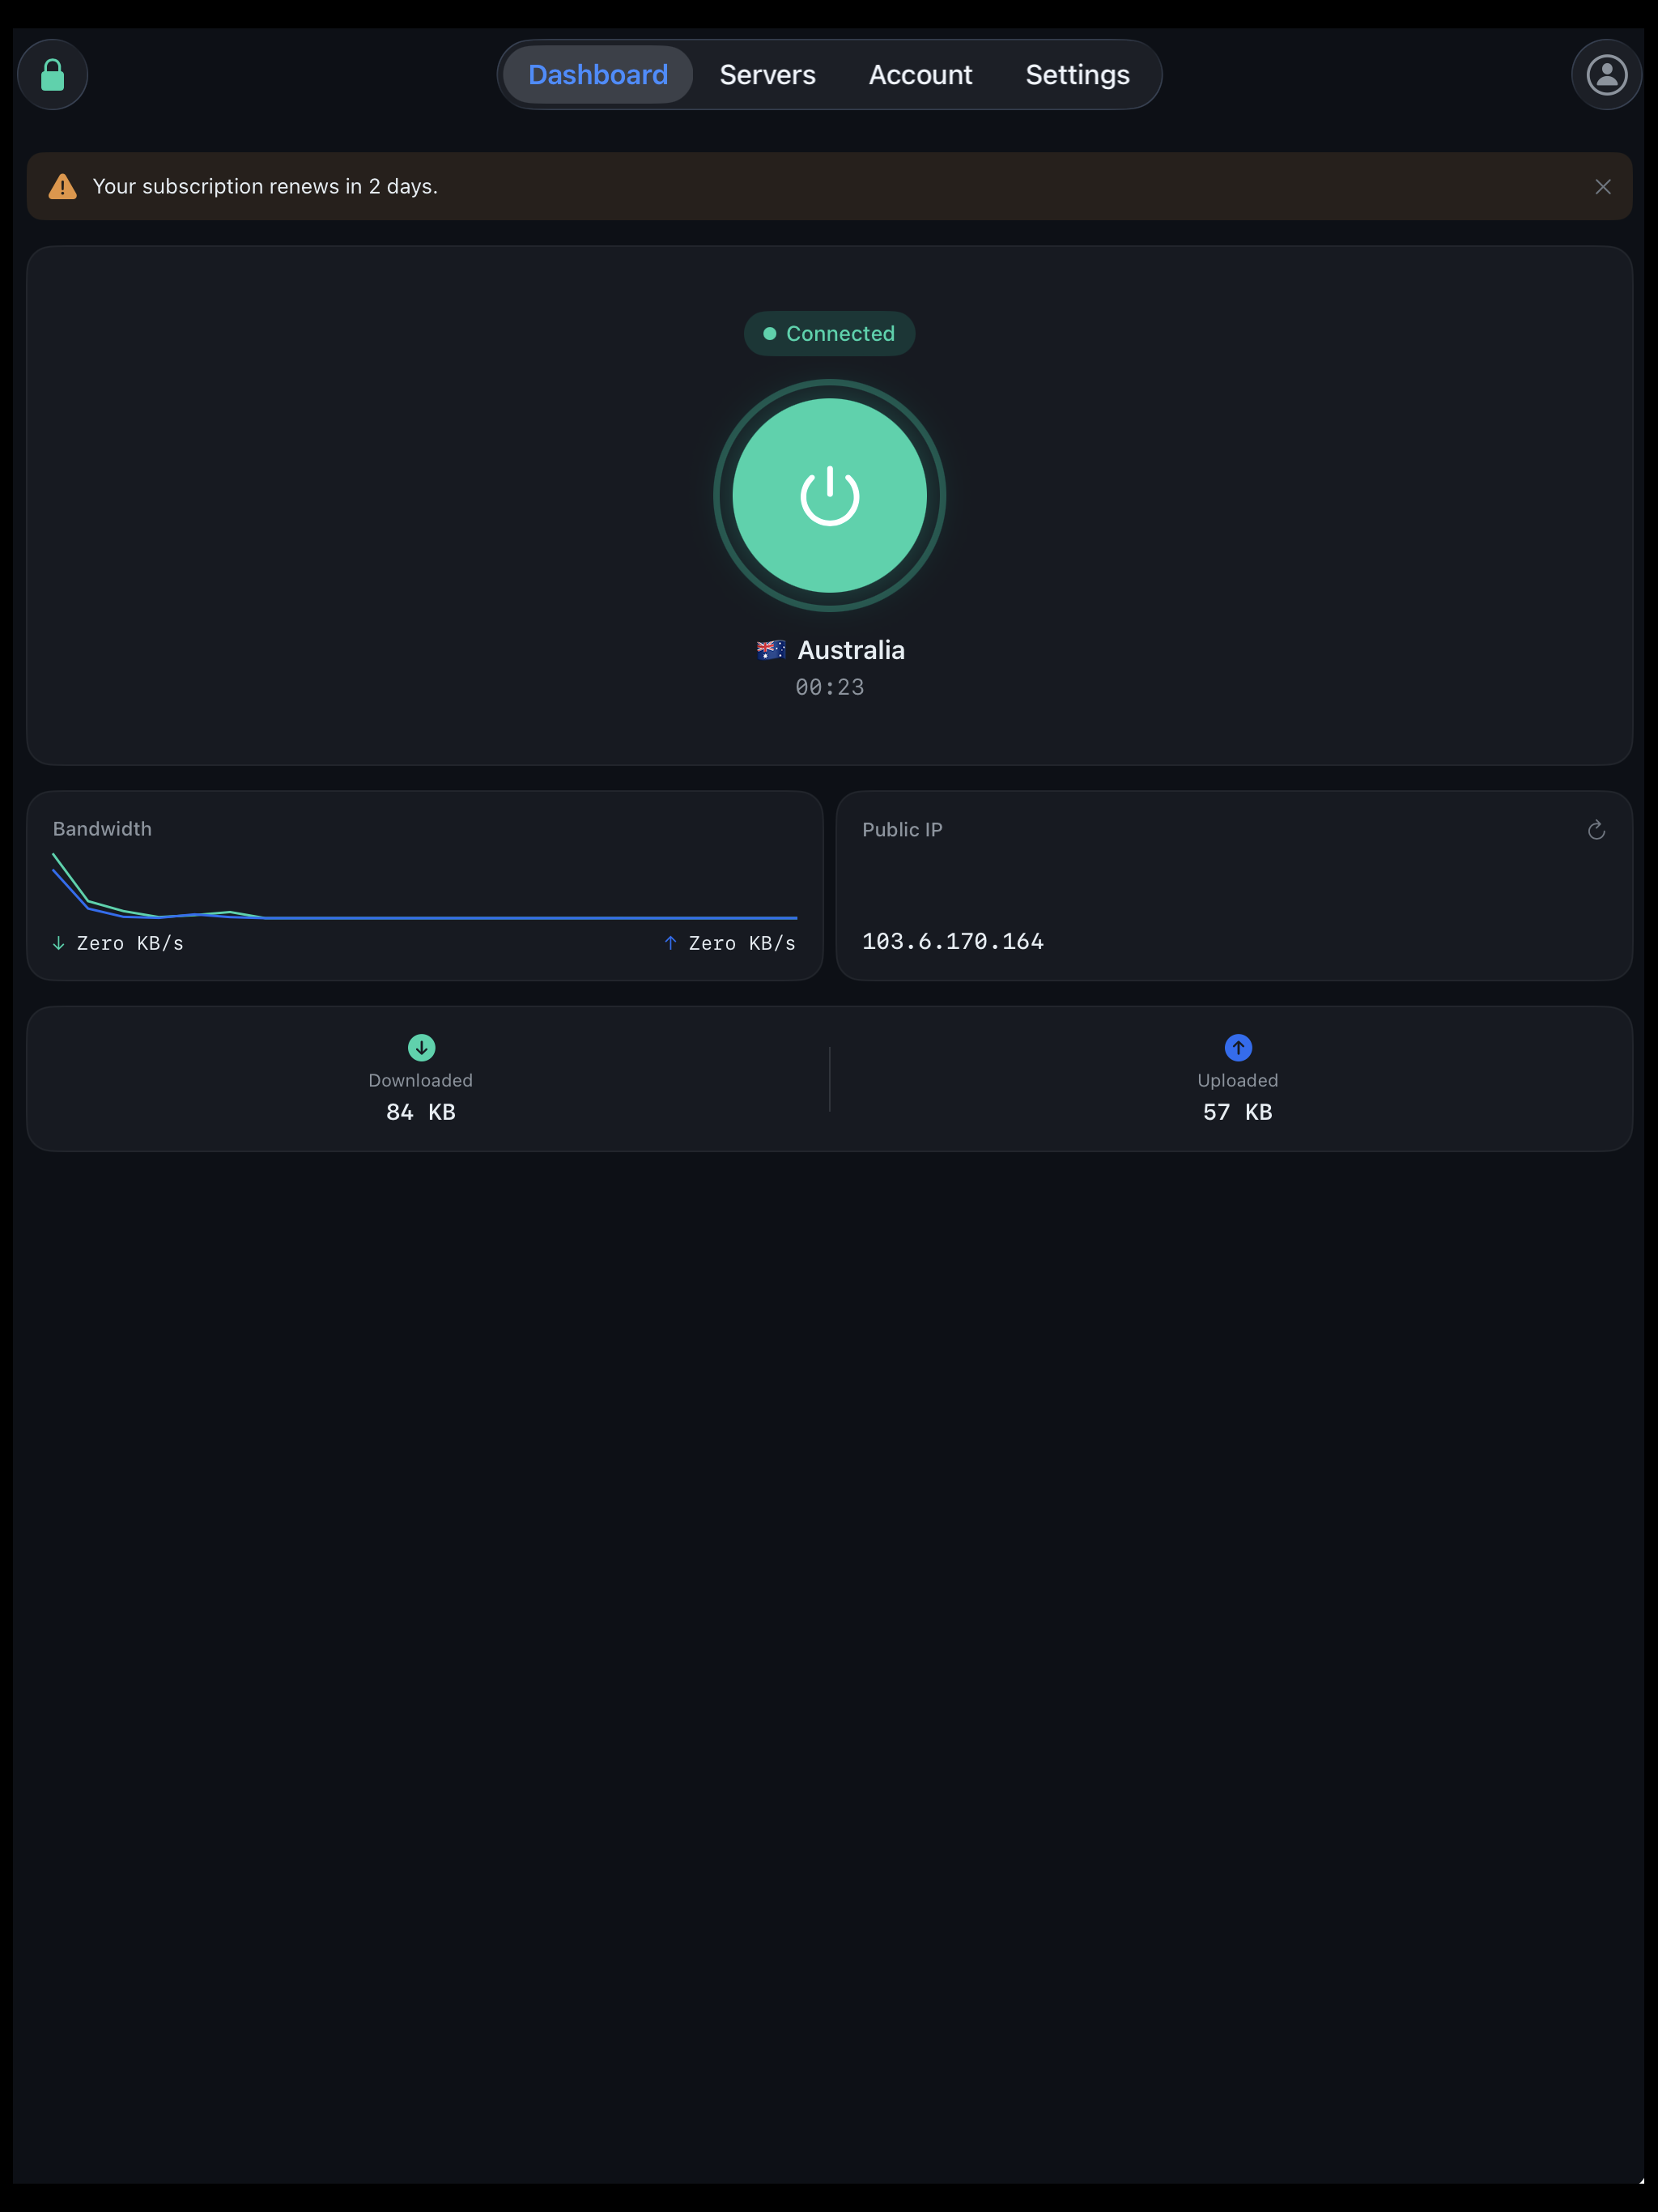Image resolution: width=1658 pixels, height=2212 pixels.
Task: Click the Connected status badge
Action: [829, 334]
